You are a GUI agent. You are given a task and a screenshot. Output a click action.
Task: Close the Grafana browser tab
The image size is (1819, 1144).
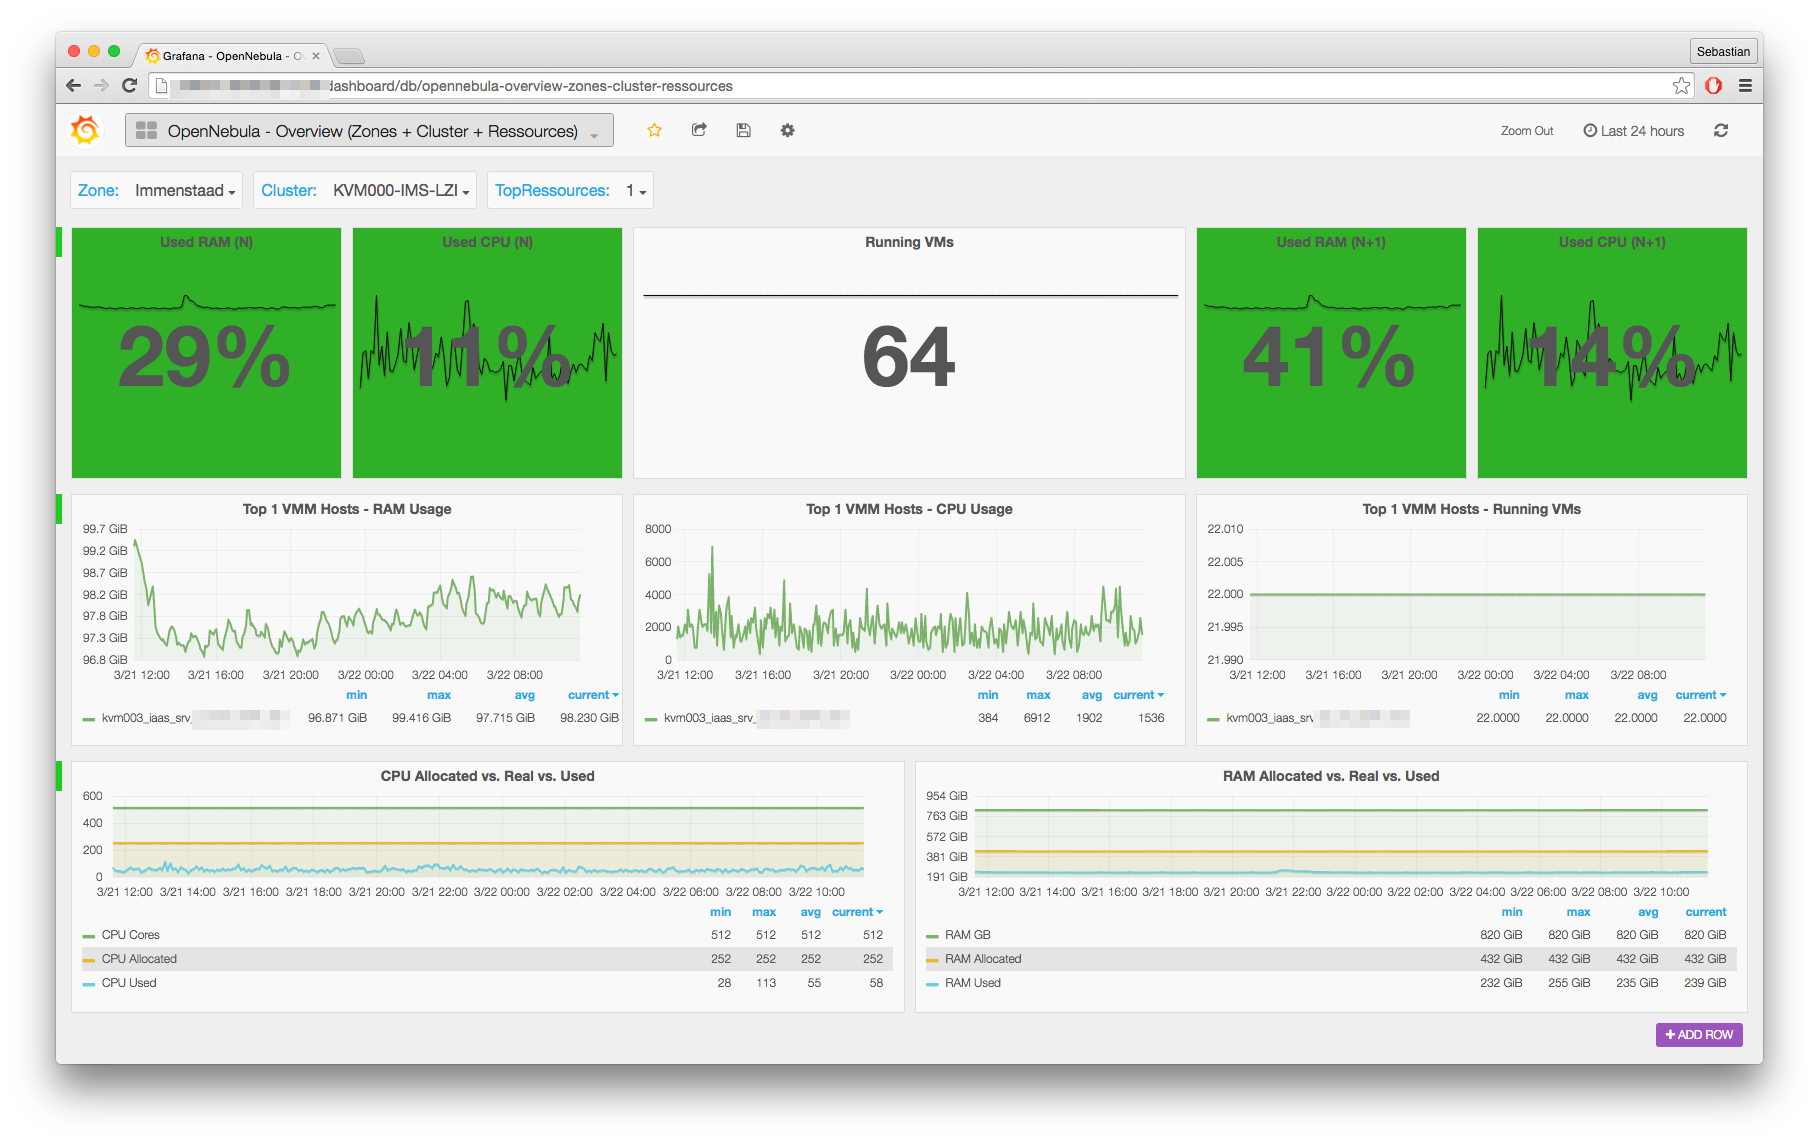point(316,56)
